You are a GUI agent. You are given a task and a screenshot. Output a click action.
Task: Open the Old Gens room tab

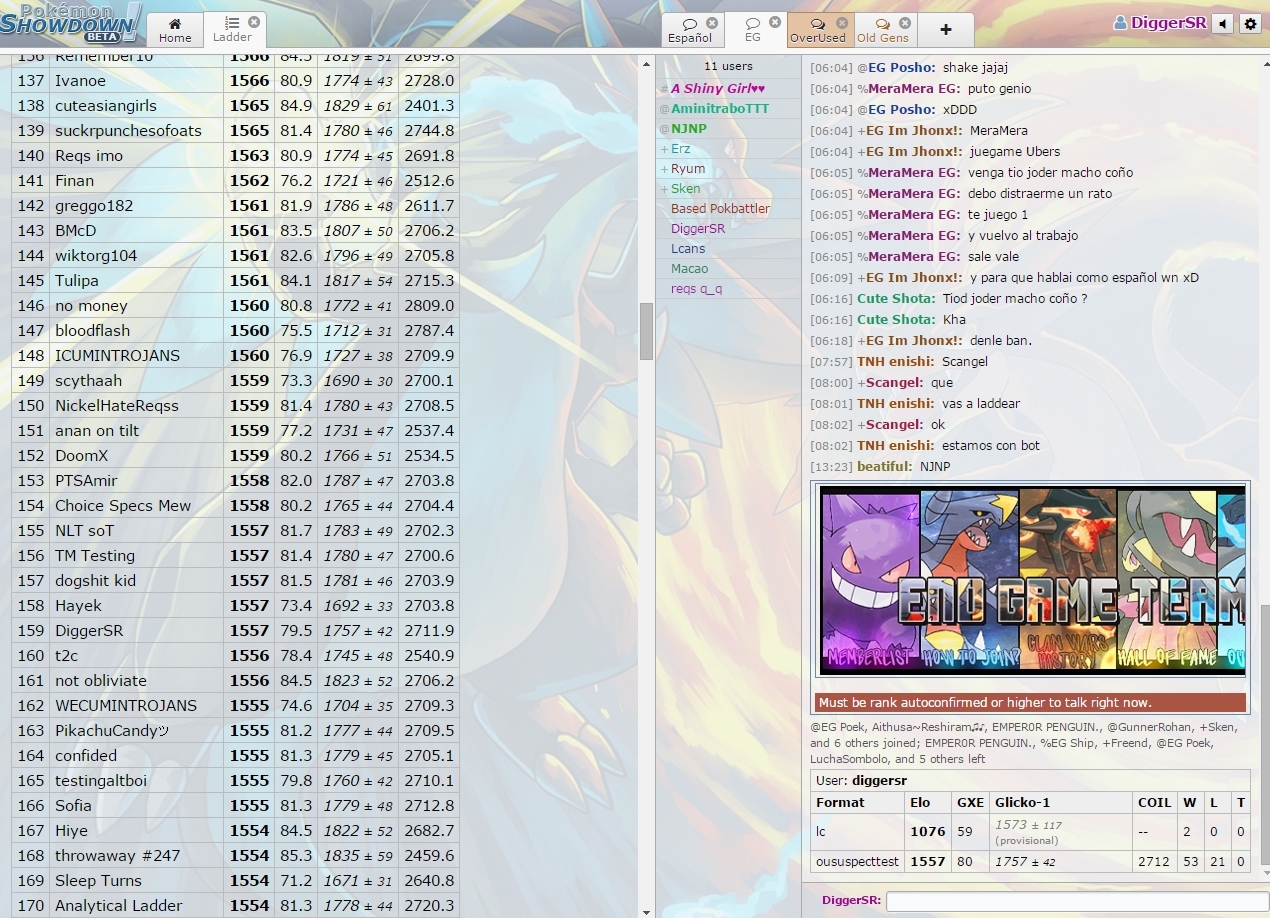[x=883, y=29]
